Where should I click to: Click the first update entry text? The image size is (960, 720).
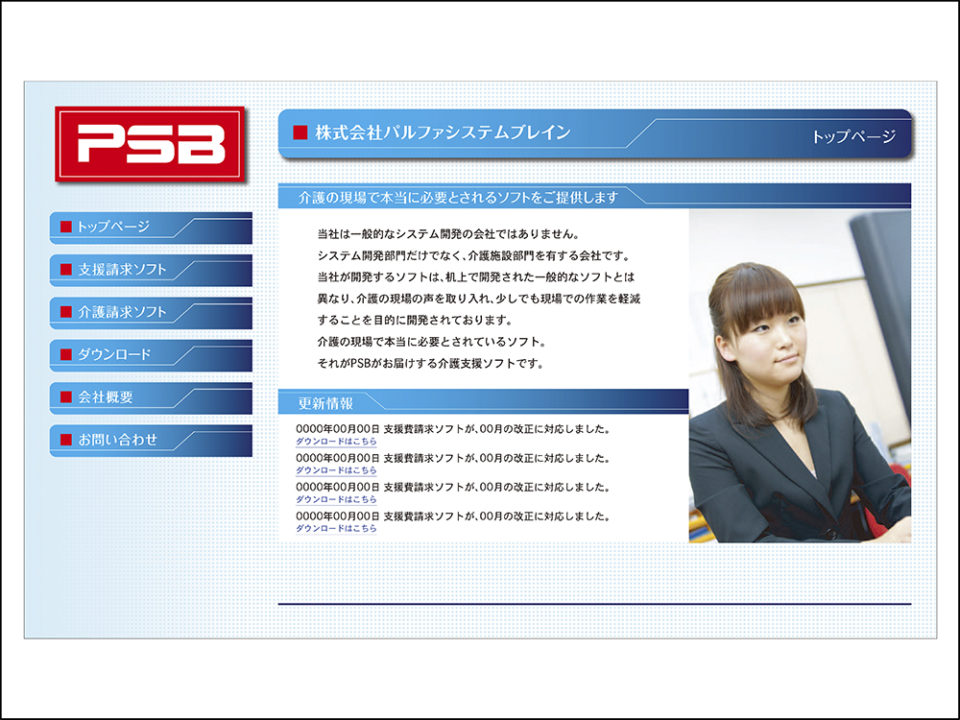[x=452, y=429]
